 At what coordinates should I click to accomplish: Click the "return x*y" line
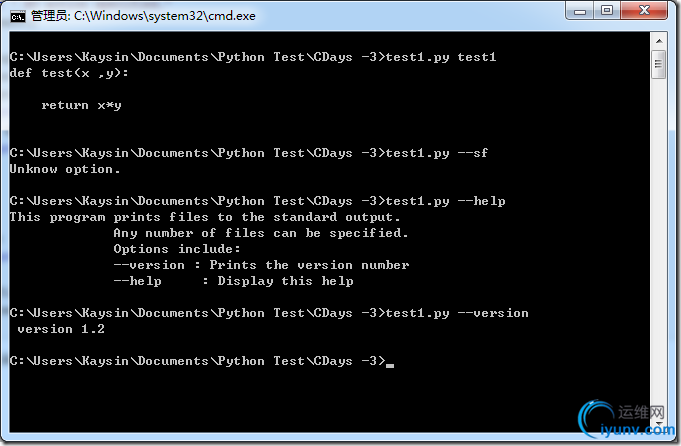tap(81, 105)
